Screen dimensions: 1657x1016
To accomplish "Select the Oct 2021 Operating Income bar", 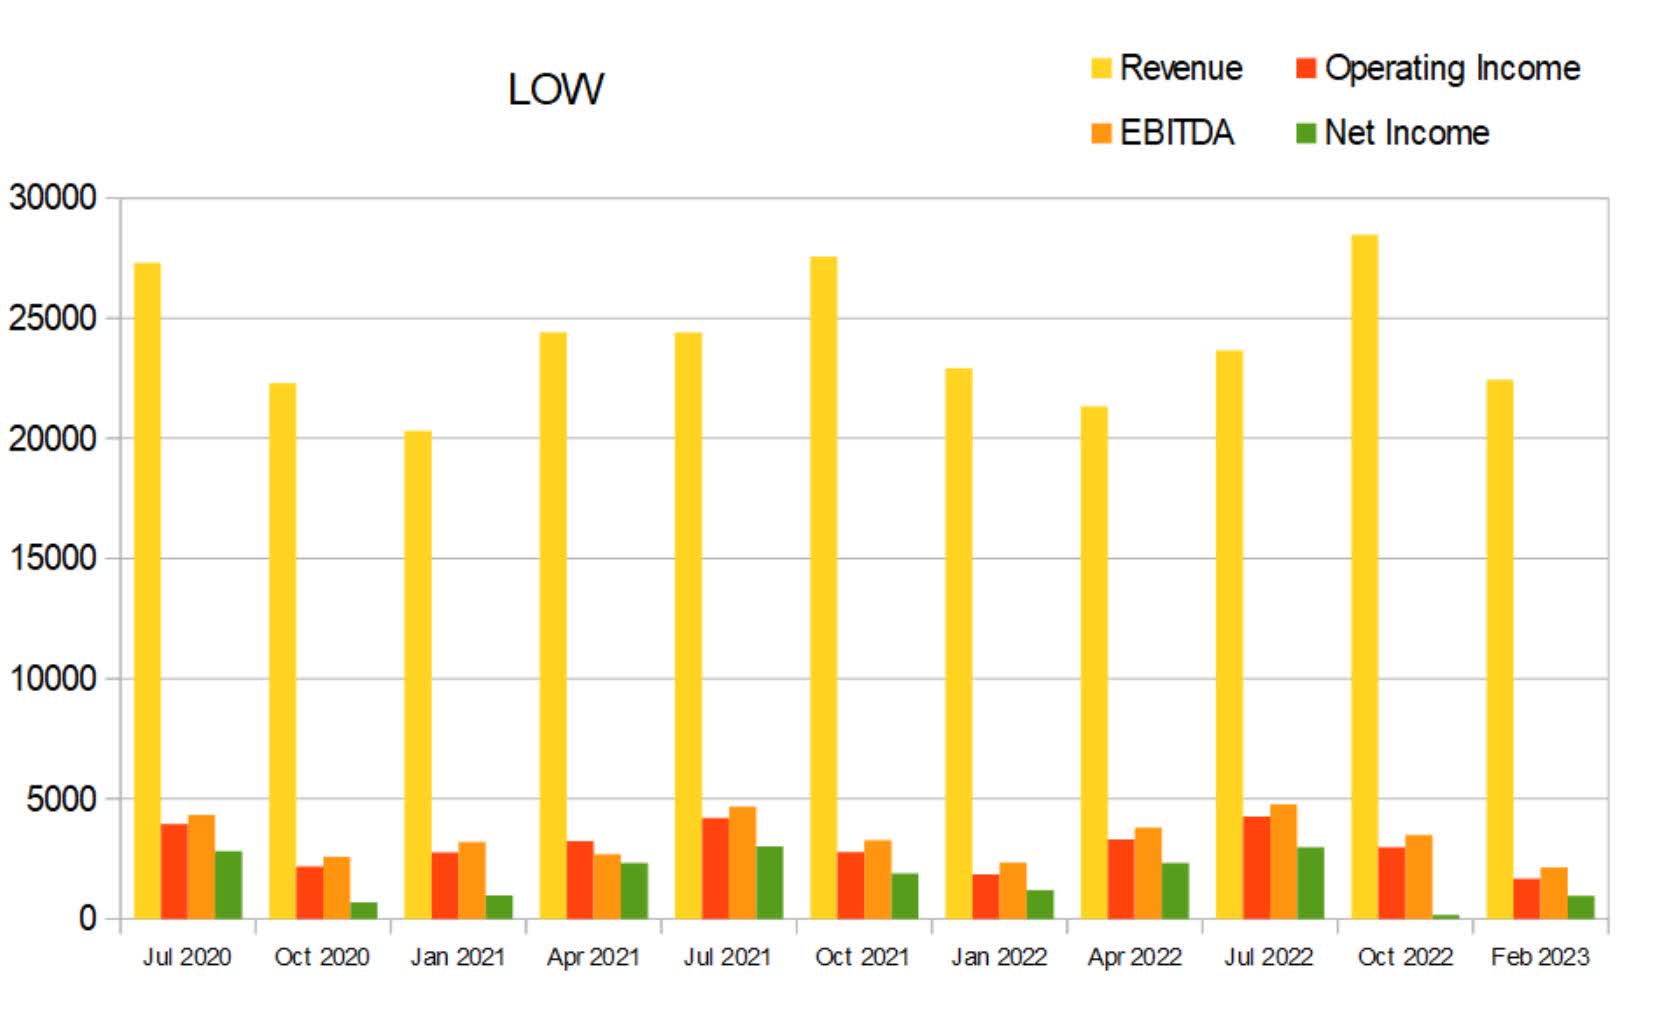I will pyautogui.click(x=851, y=886).
